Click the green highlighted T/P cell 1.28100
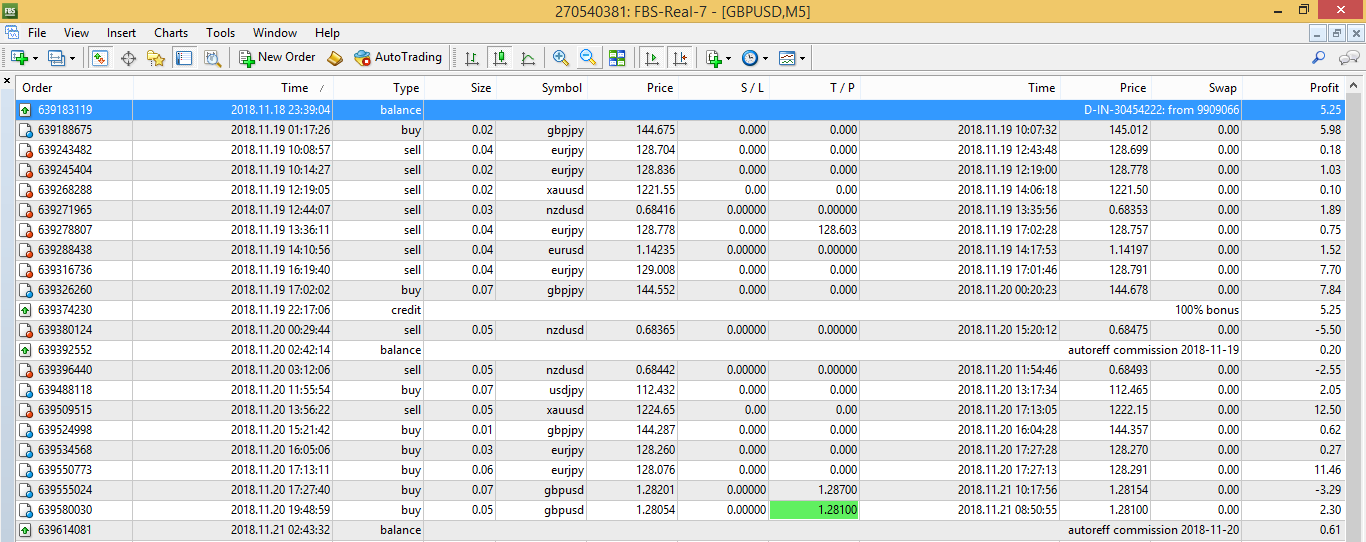 (x=814, y=510)
